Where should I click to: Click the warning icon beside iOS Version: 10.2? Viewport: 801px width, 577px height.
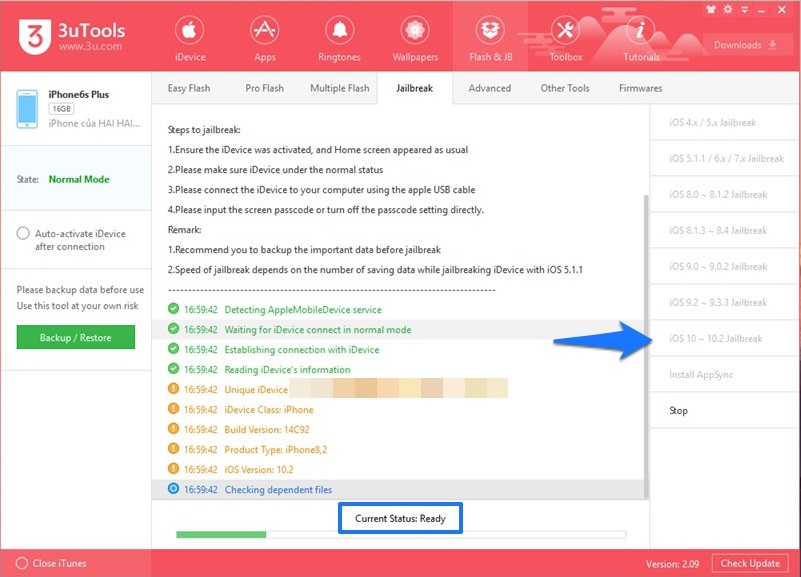point(173,469)
